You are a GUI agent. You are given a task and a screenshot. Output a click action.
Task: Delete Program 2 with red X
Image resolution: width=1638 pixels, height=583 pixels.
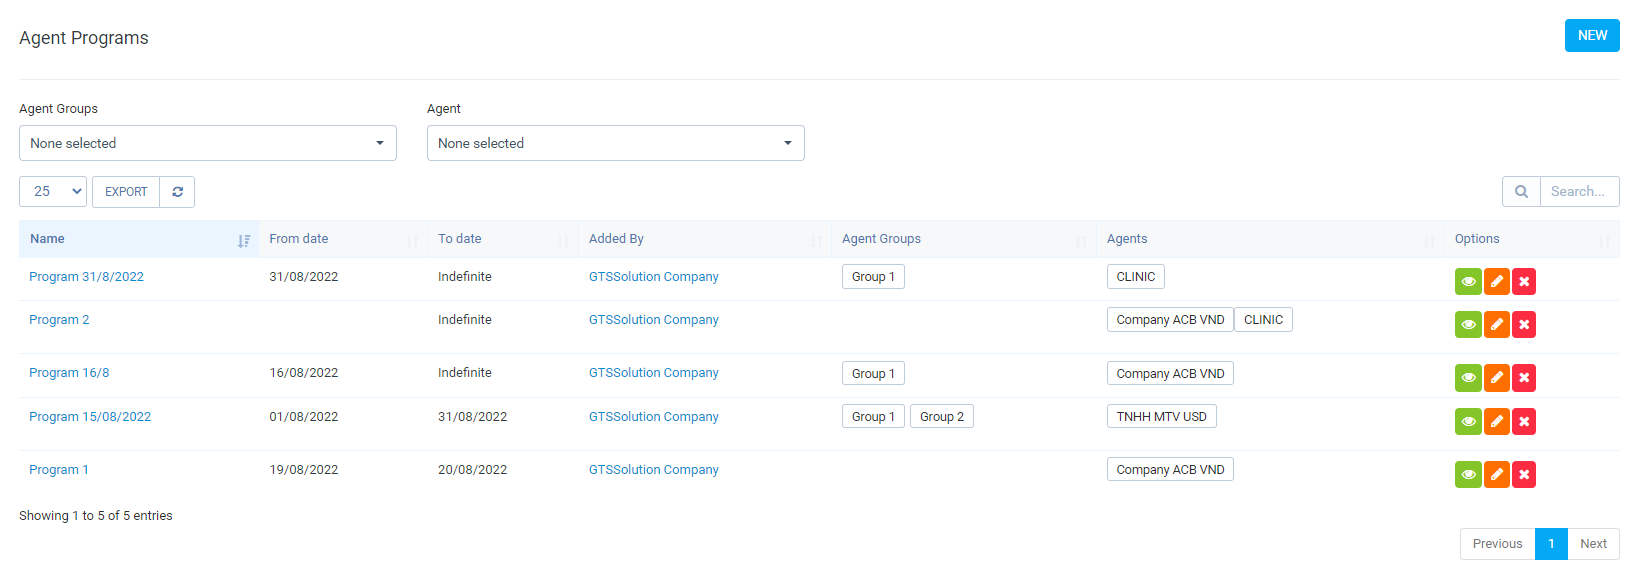[1524, 325]
